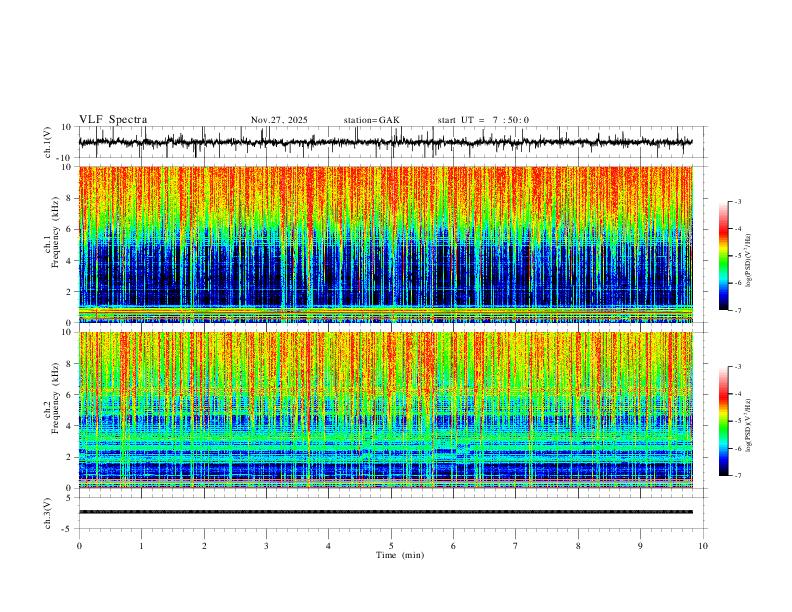
Task: Select the "start UT = 7 :50: 0" text
Action: coord(483,120)
